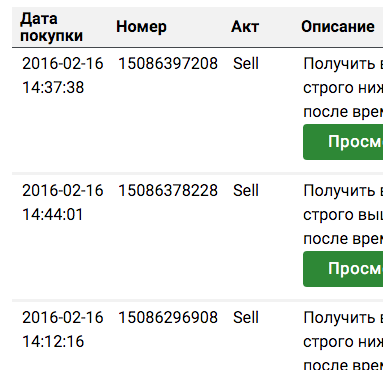Click Sell in the first transaction row
Screen dimensions: 383x370
coord(246,64)
